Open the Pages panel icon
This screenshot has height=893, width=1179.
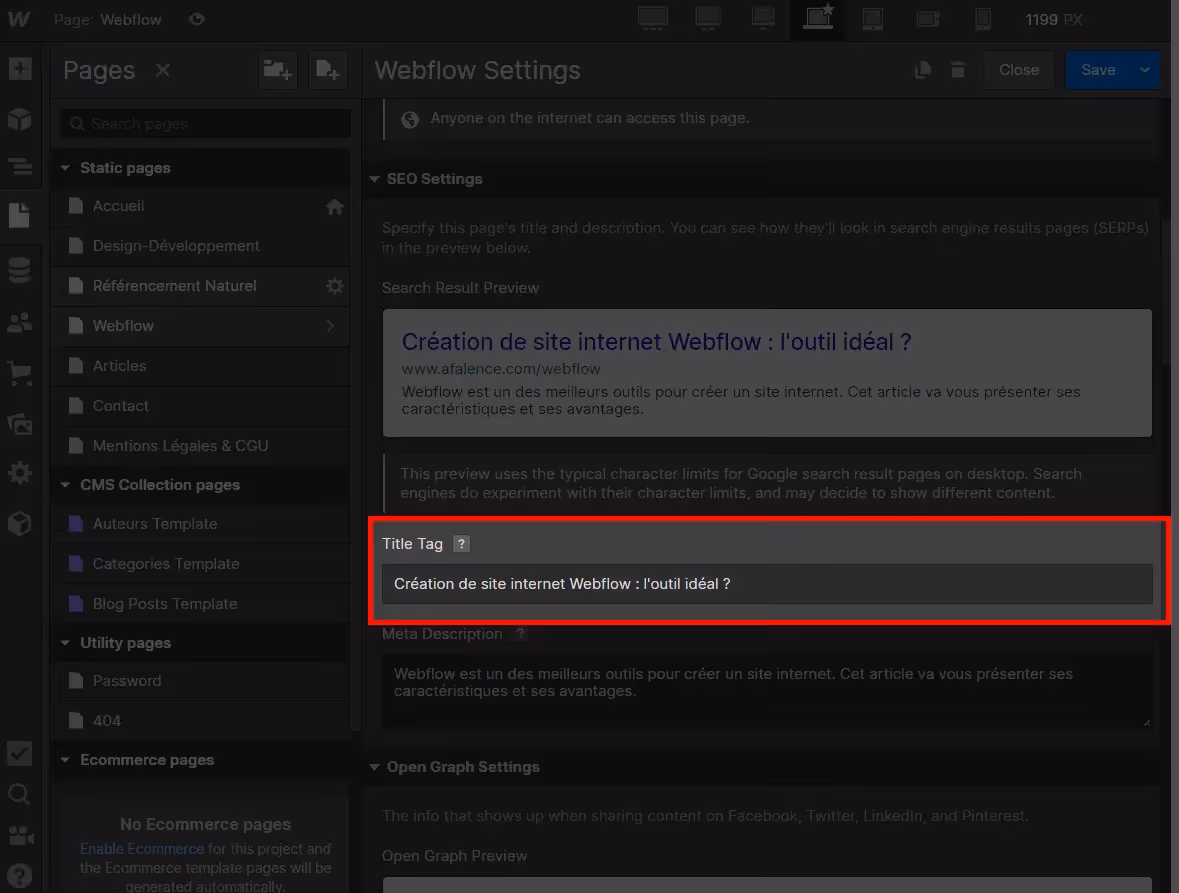[20, 215]
